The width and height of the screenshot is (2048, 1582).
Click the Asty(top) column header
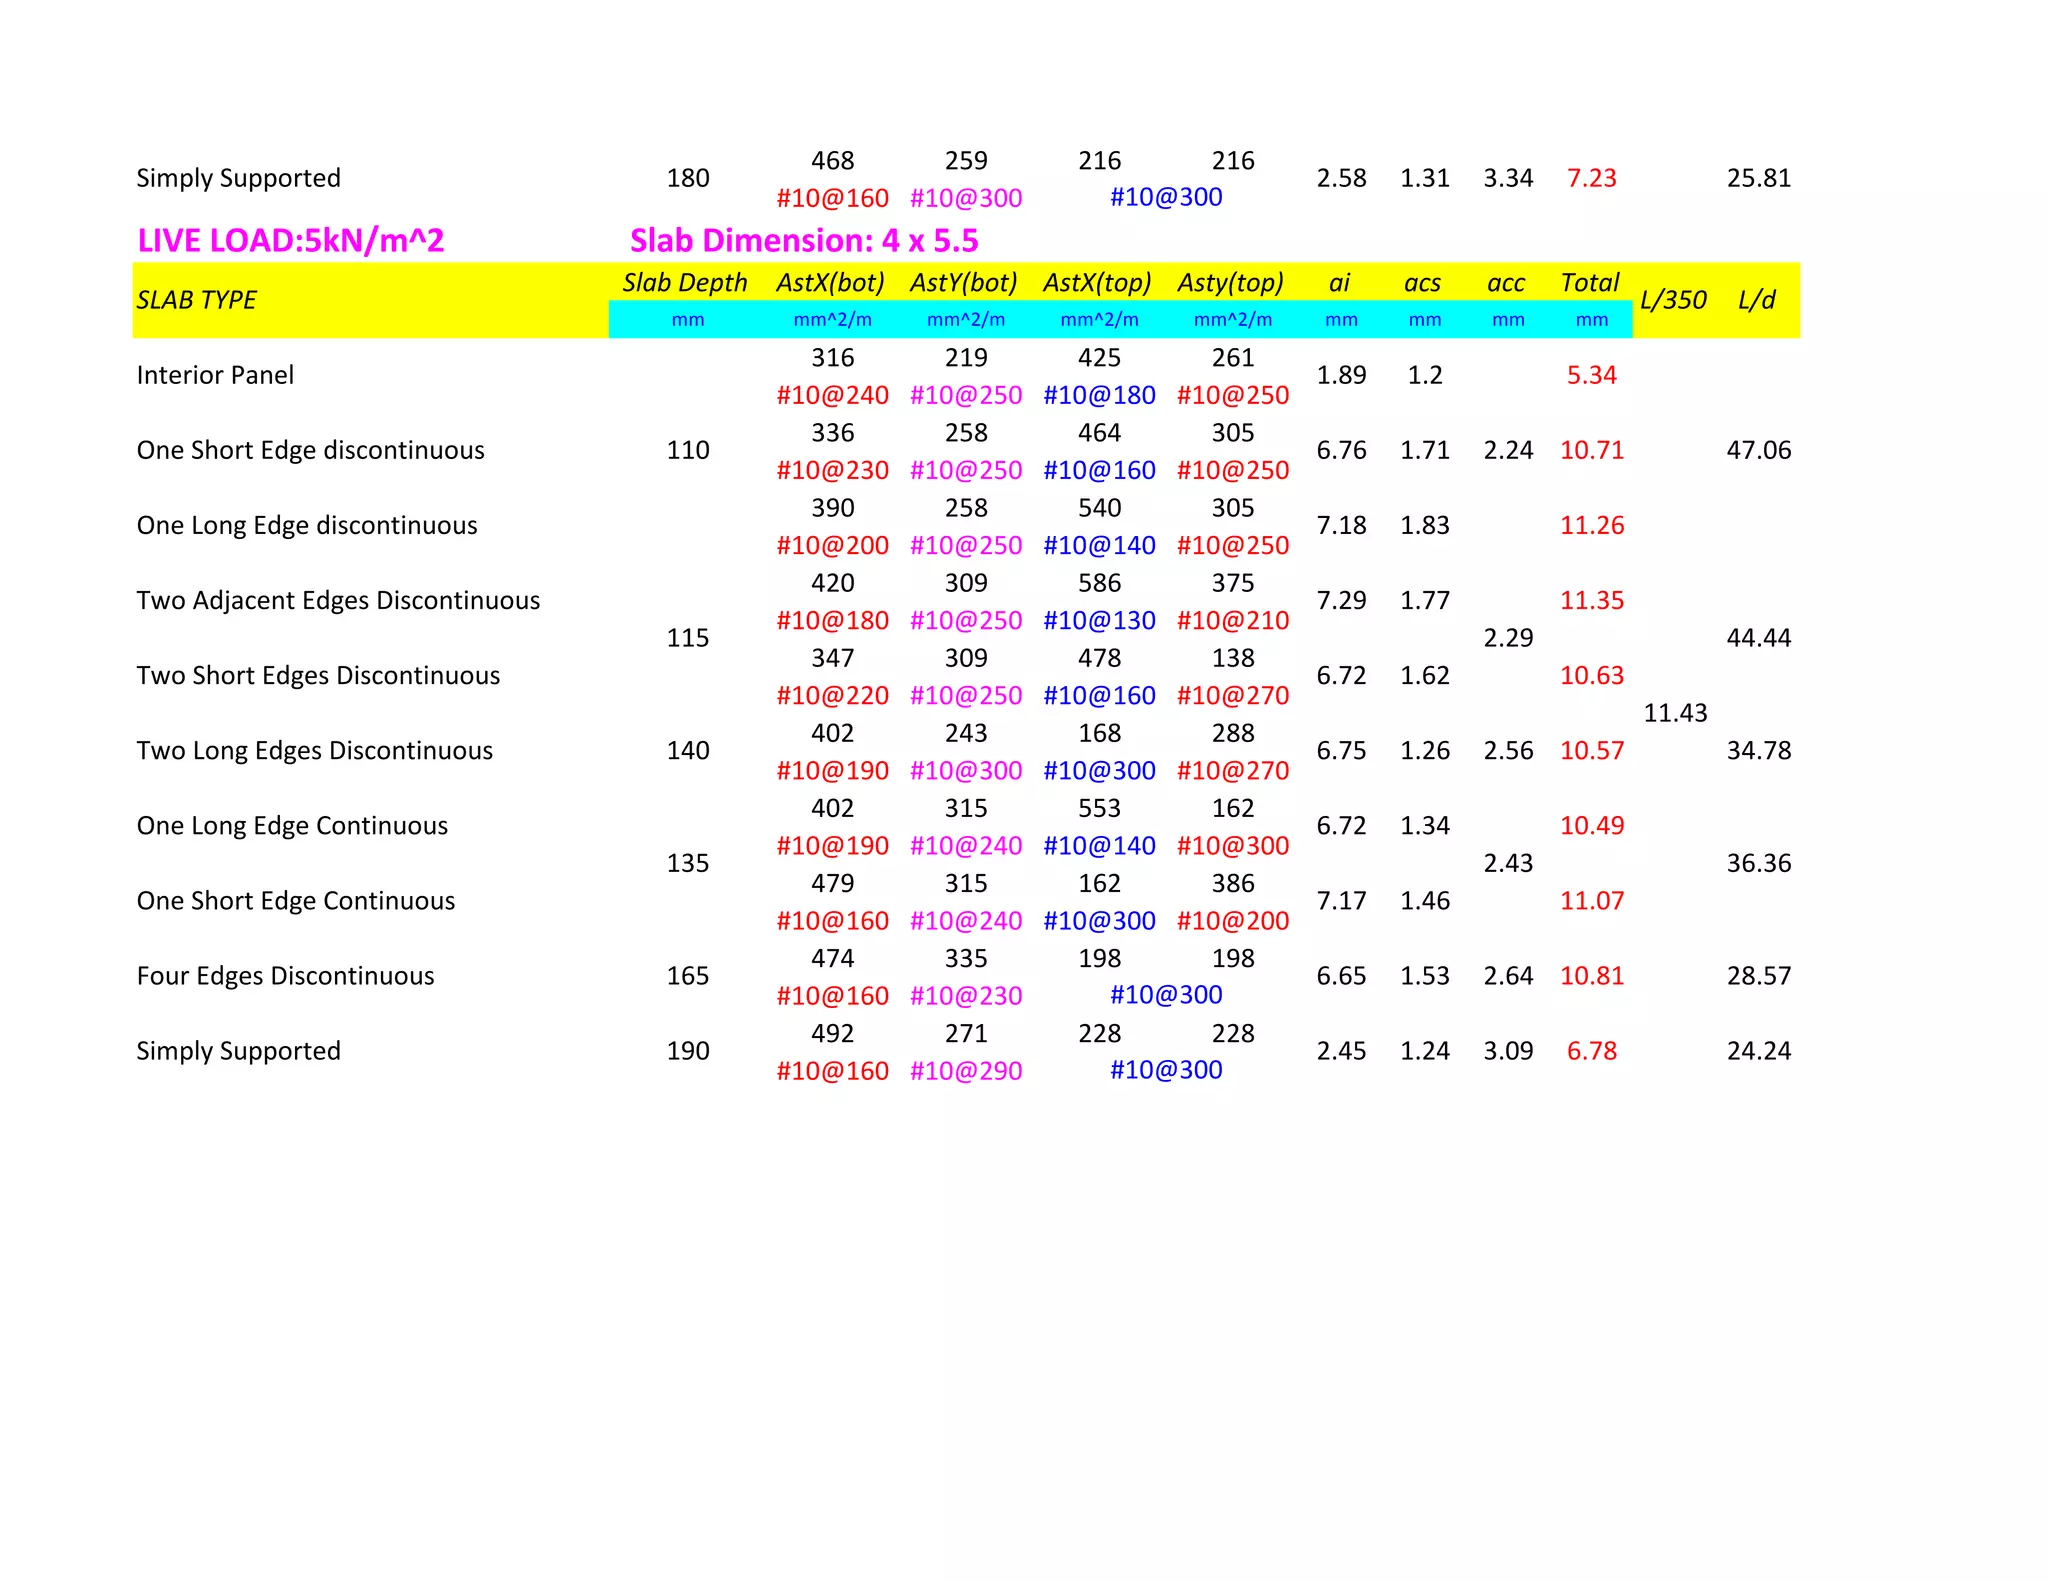pos(1231,283)
